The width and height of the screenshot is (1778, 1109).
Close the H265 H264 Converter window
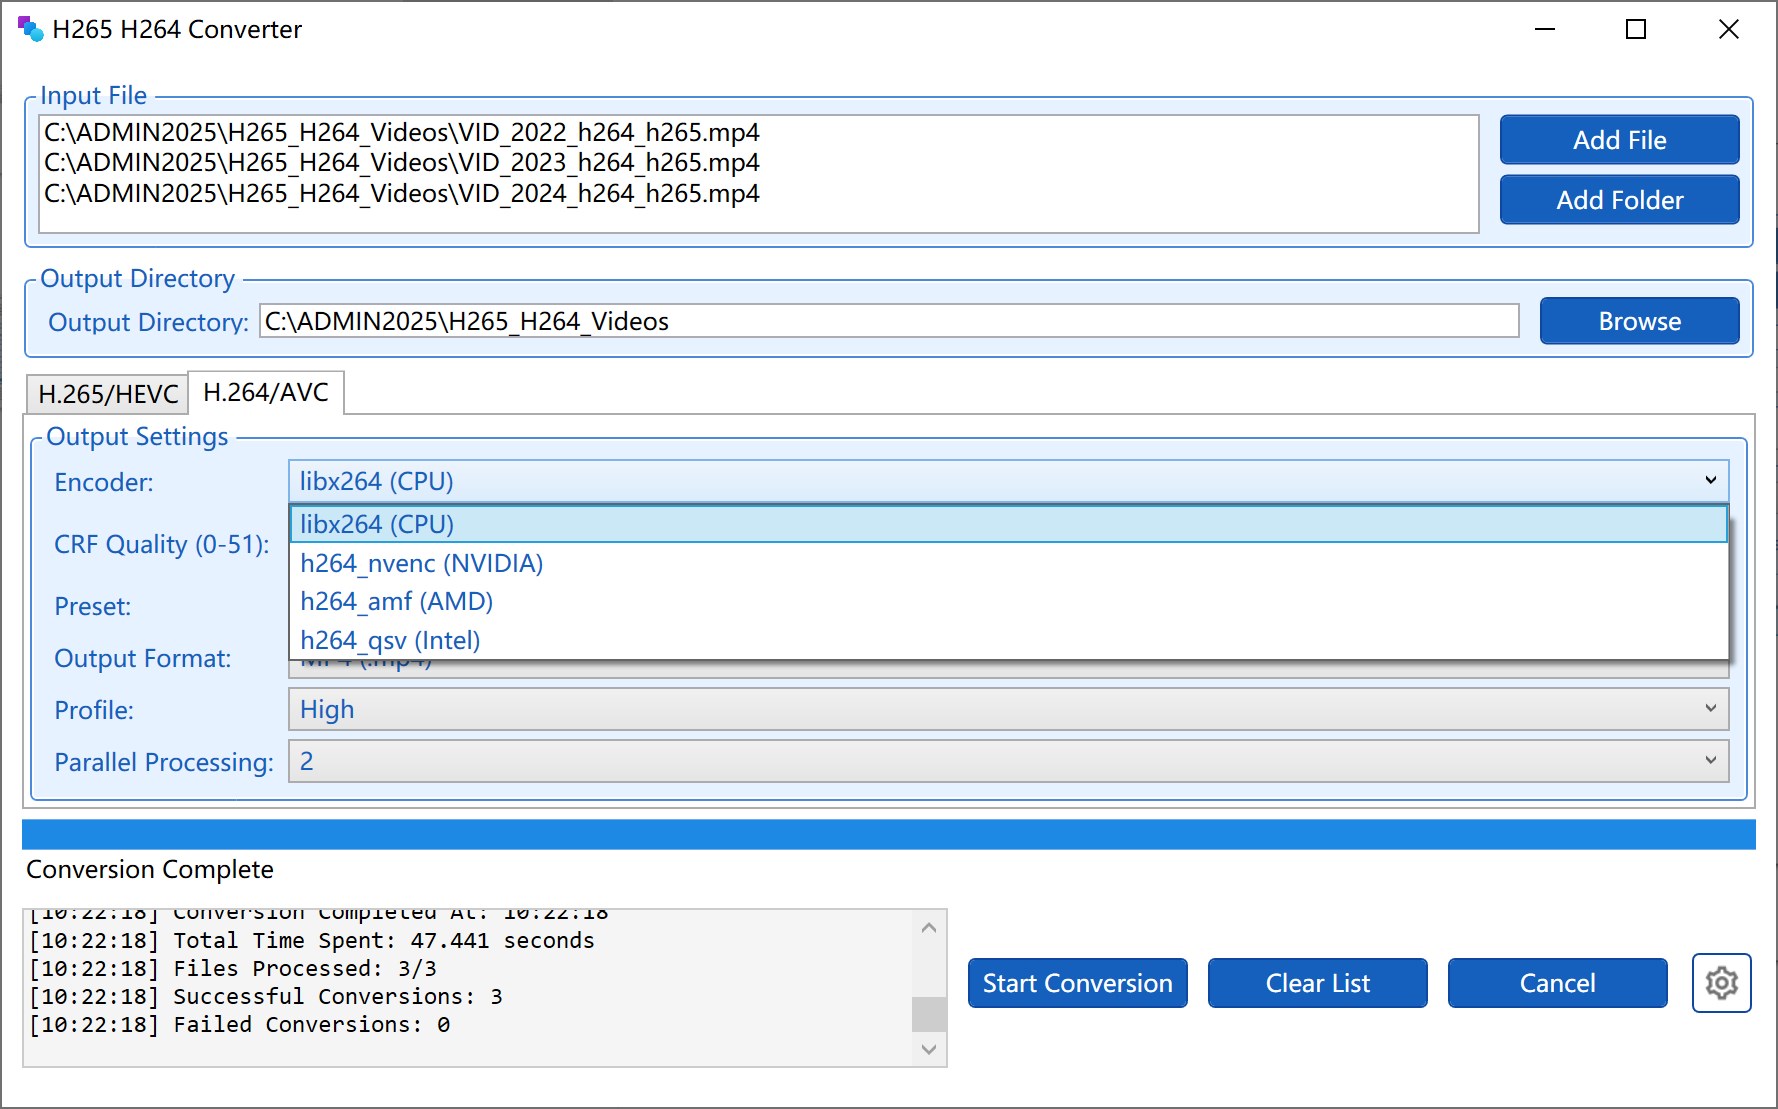click(1728, 29)
